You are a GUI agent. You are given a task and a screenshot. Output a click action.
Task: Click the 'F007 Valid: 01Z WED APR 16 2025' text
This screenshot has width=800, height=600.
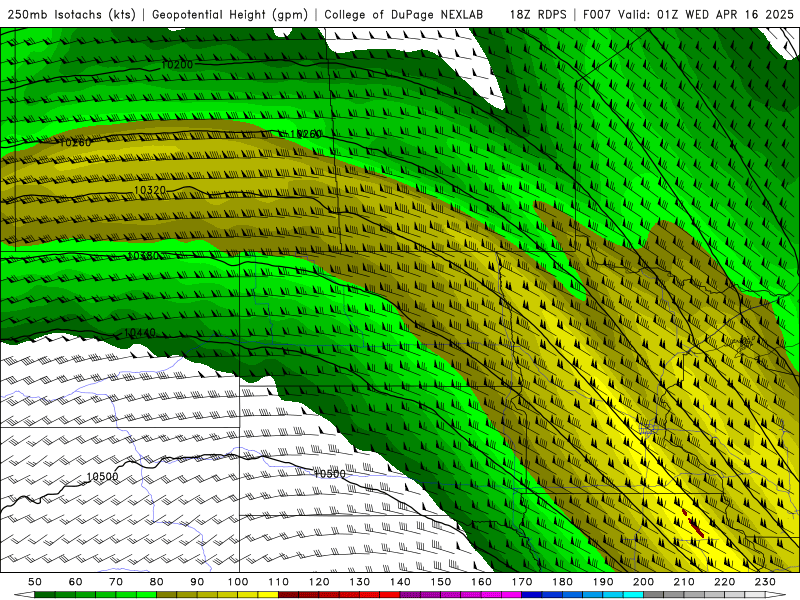(x=688, y=15)
